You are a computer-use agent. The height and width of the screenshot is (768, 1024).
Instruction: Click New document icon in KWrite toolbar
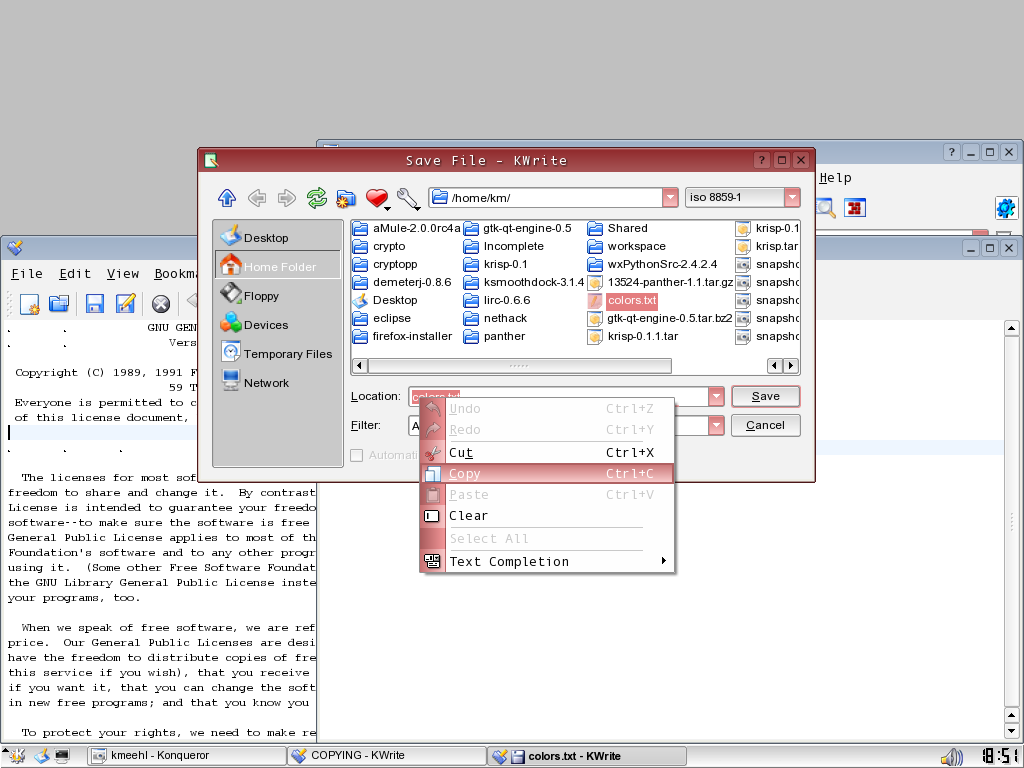pyautogui.click(x=30, y=304)
